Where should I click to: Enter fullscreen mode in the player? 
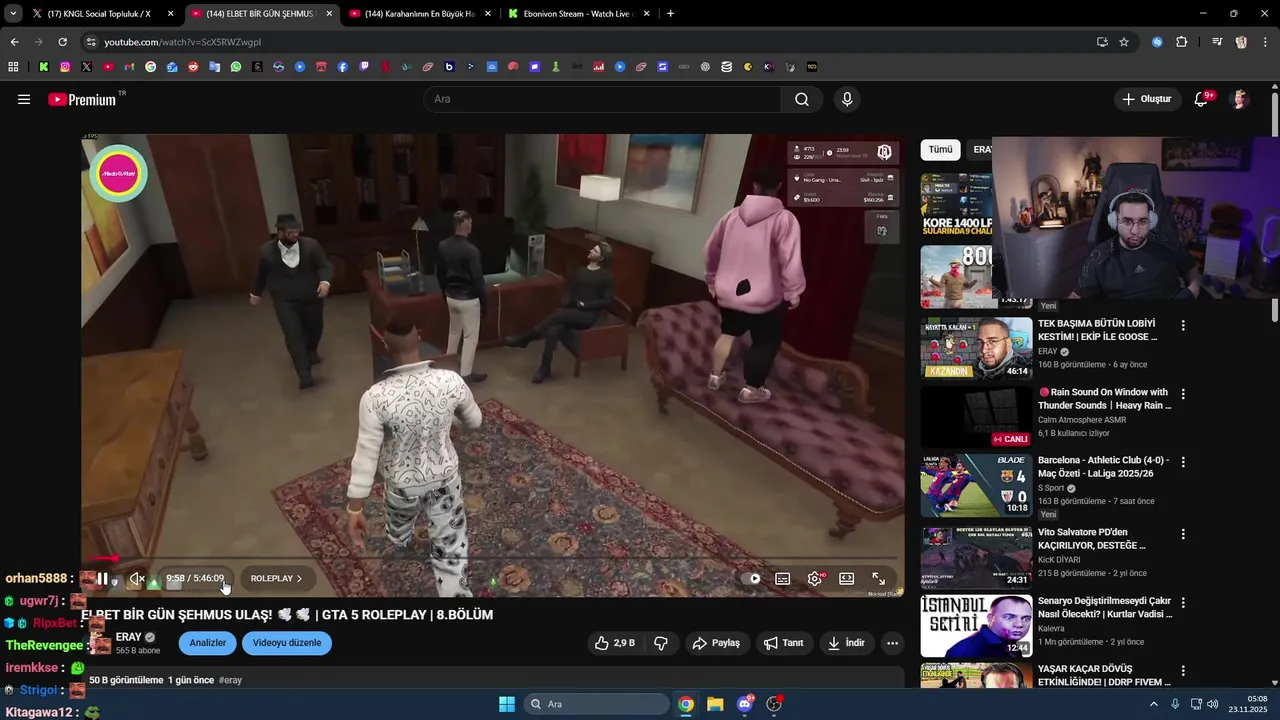click(x=878, y=578)
